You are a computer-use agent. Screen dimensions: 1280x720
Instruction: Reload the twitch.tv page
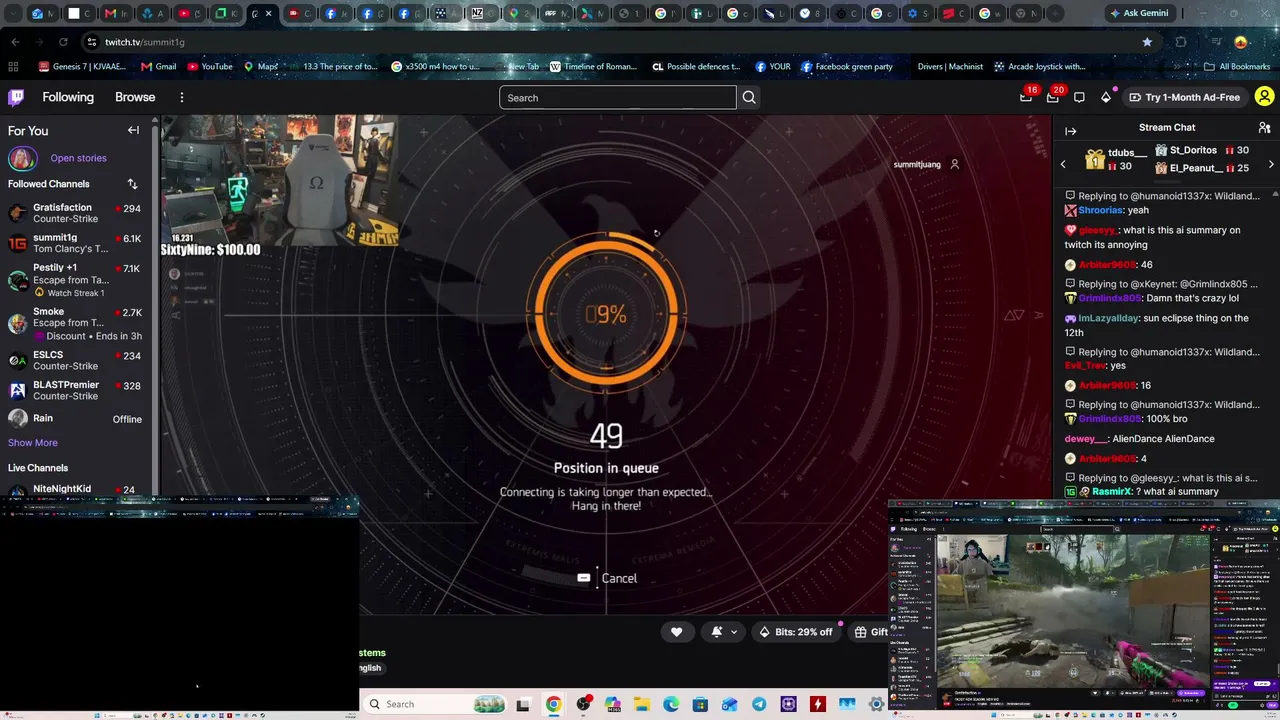(x=63, y=42)
